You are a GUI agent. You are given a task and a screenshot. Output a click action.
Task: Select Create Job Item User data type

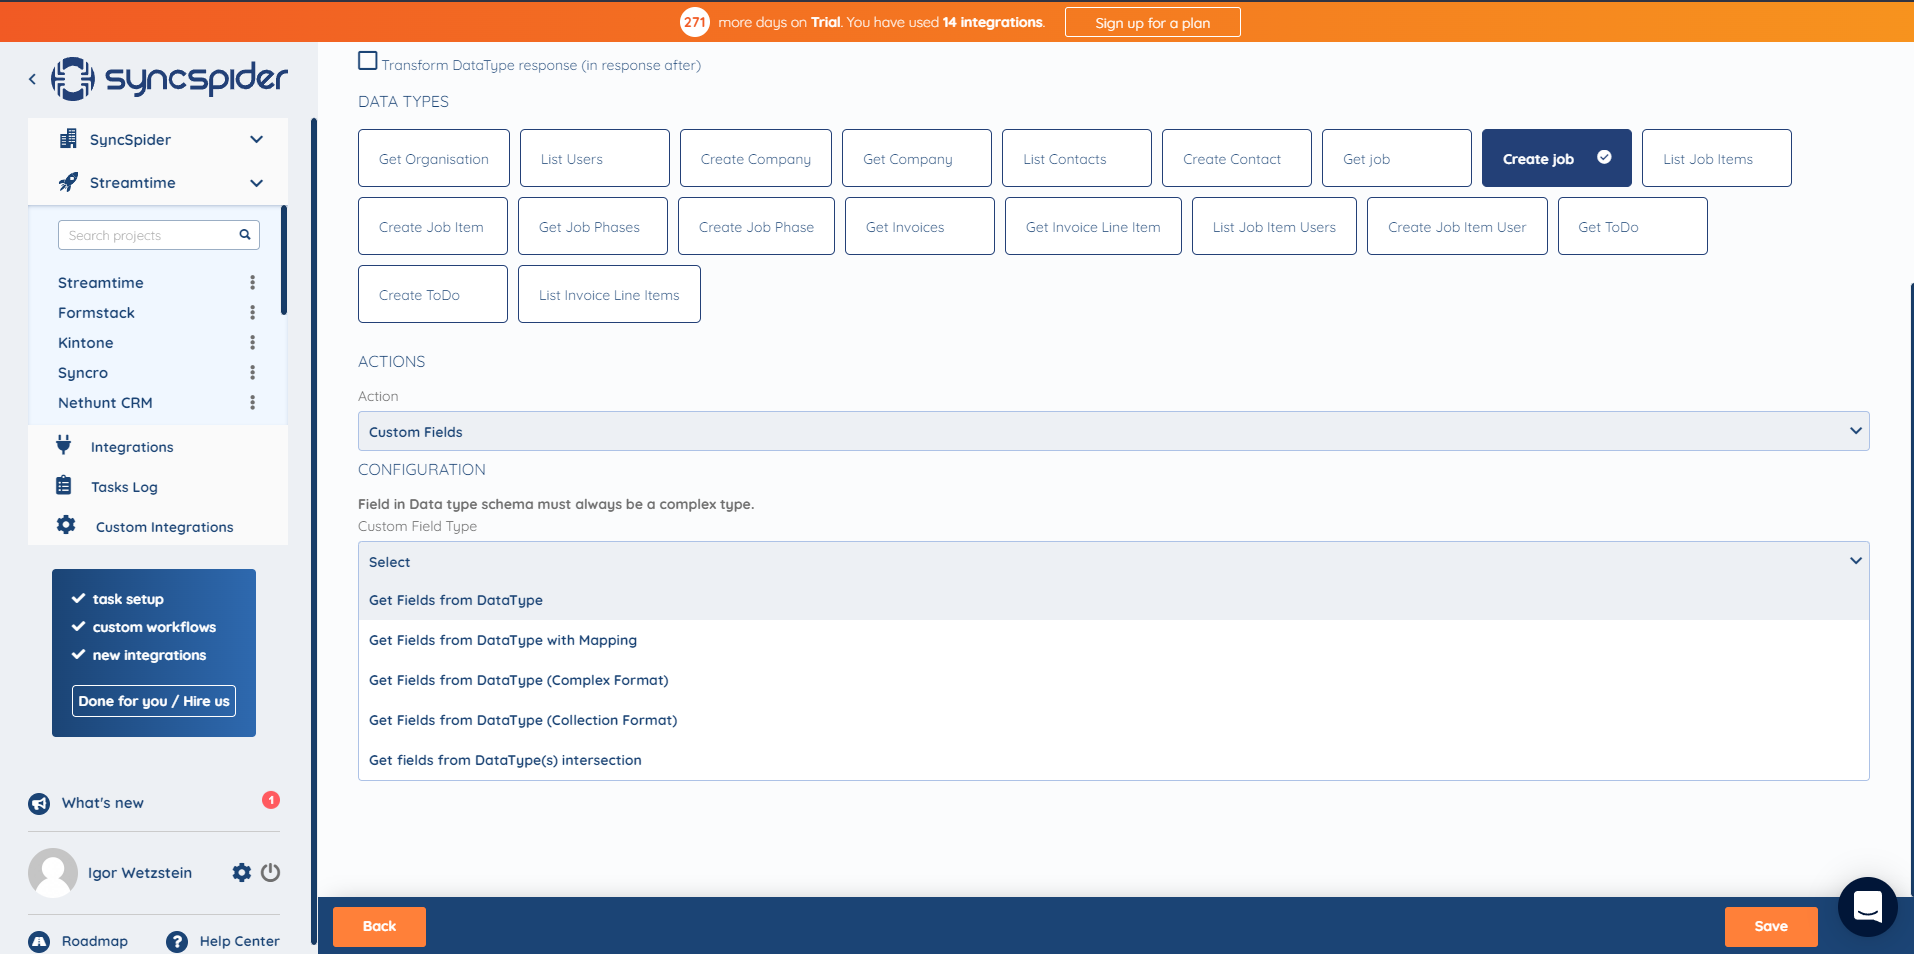click(x=1457, y=226)
